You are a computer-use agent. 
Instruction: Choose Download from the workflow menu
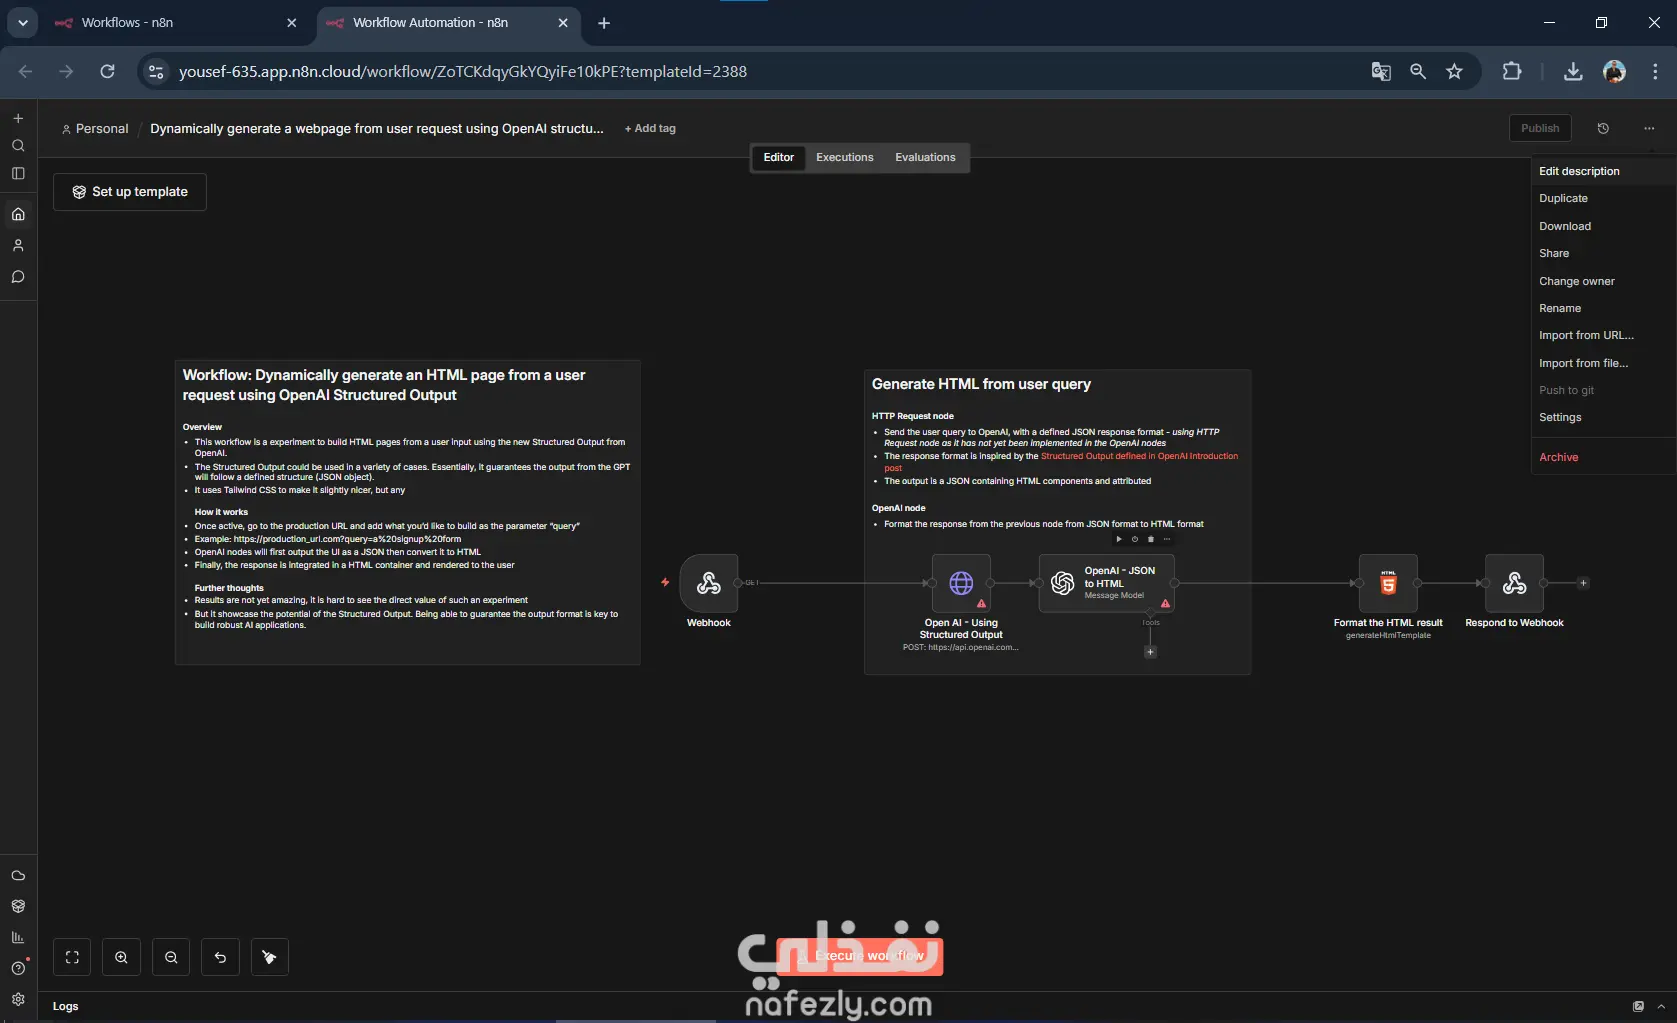(1603, 226)
